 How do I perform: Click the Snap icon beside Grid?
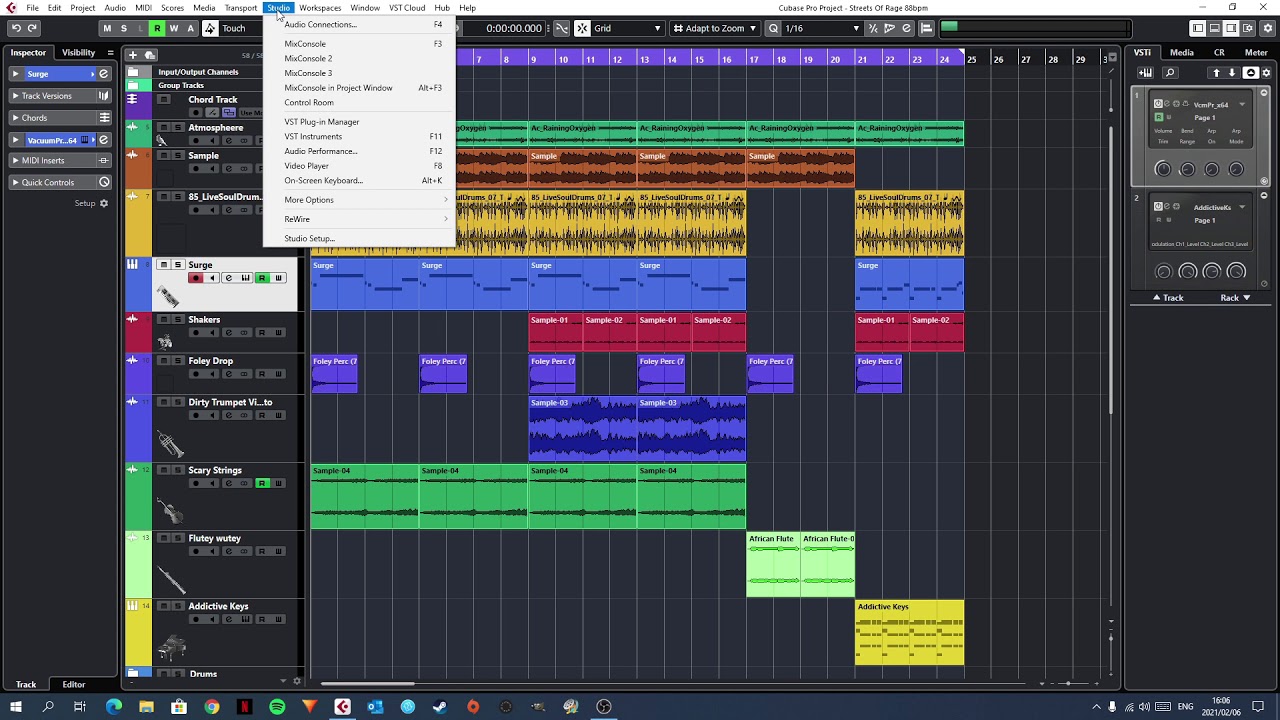(582, 28)
